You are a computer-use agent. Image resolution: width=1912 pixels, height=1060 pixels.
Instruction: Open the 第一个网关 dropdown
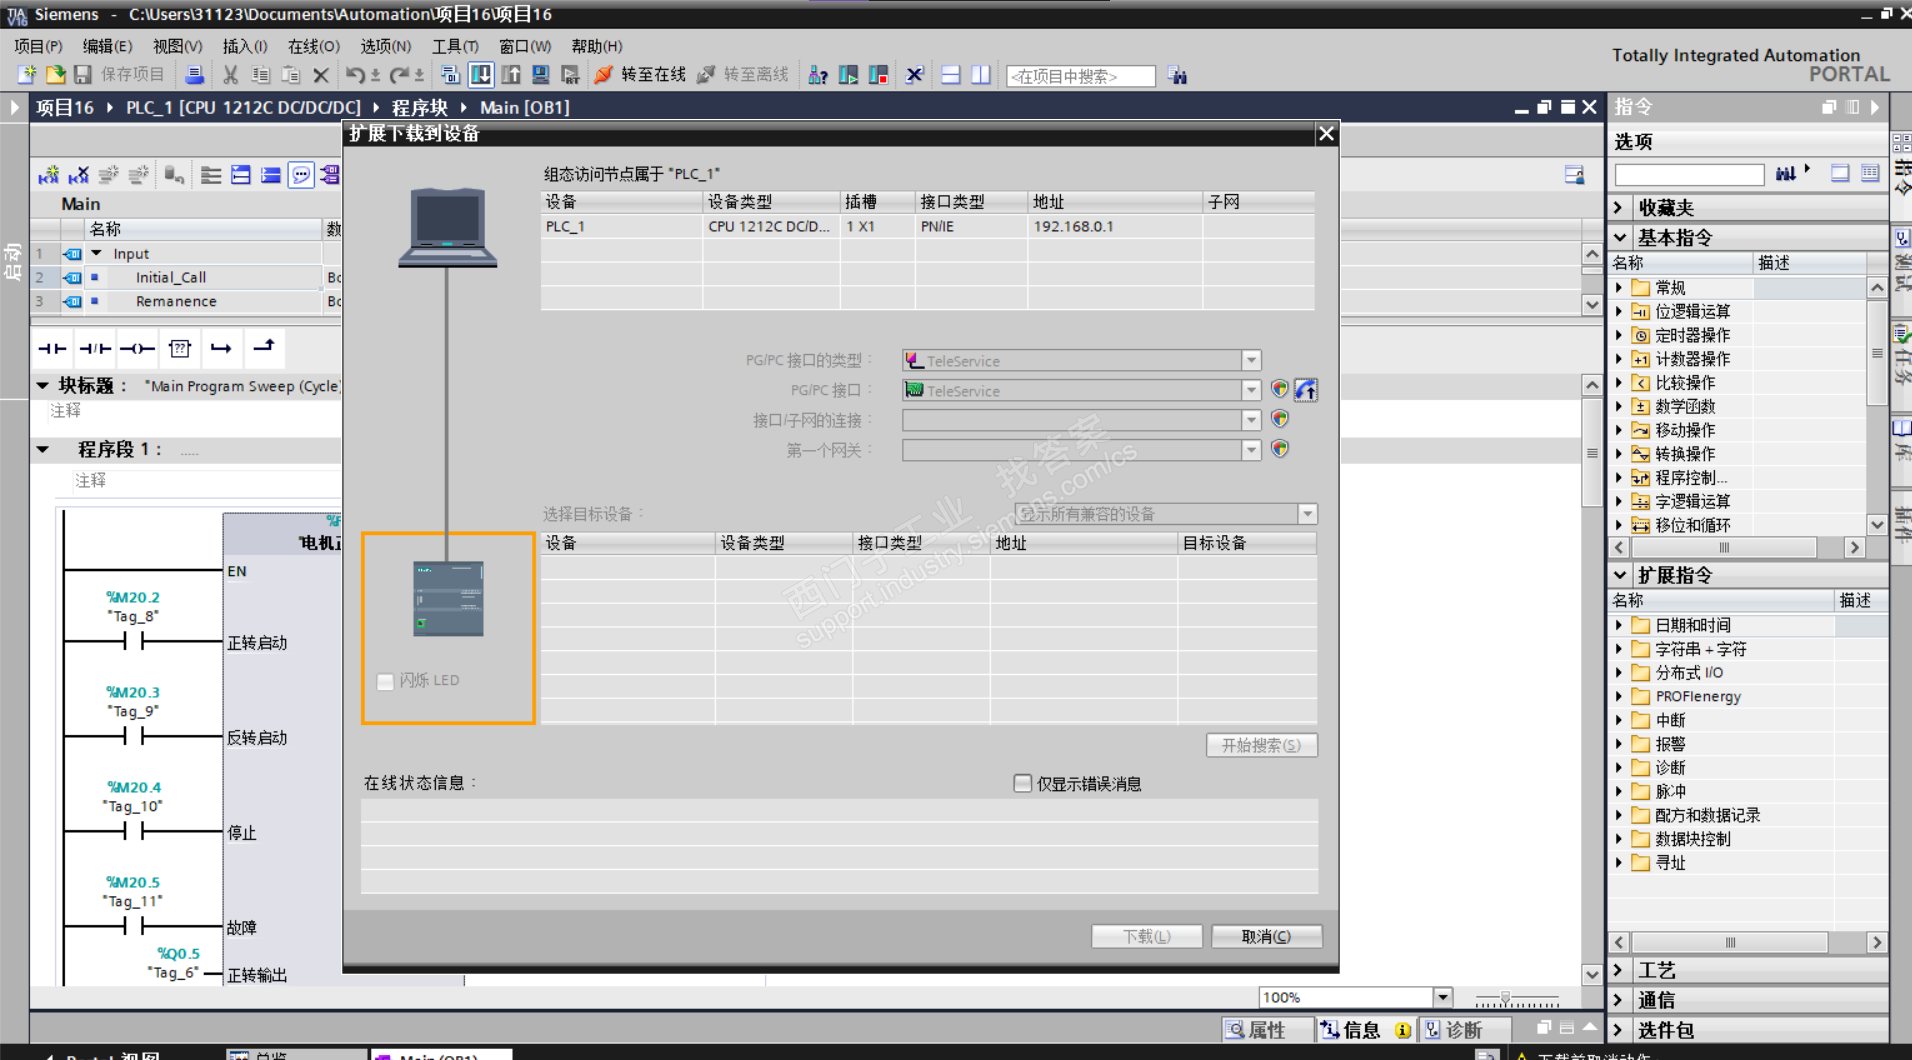(1251, 450)
